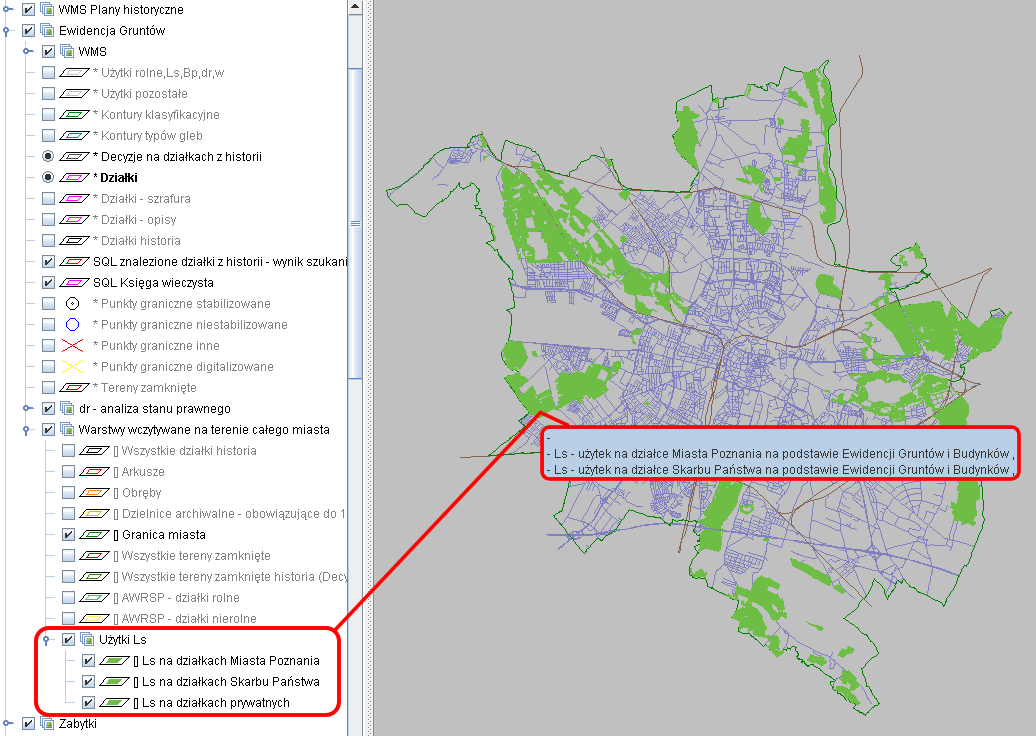Select the Kontury klasyfikacyjne layer item

155,115
